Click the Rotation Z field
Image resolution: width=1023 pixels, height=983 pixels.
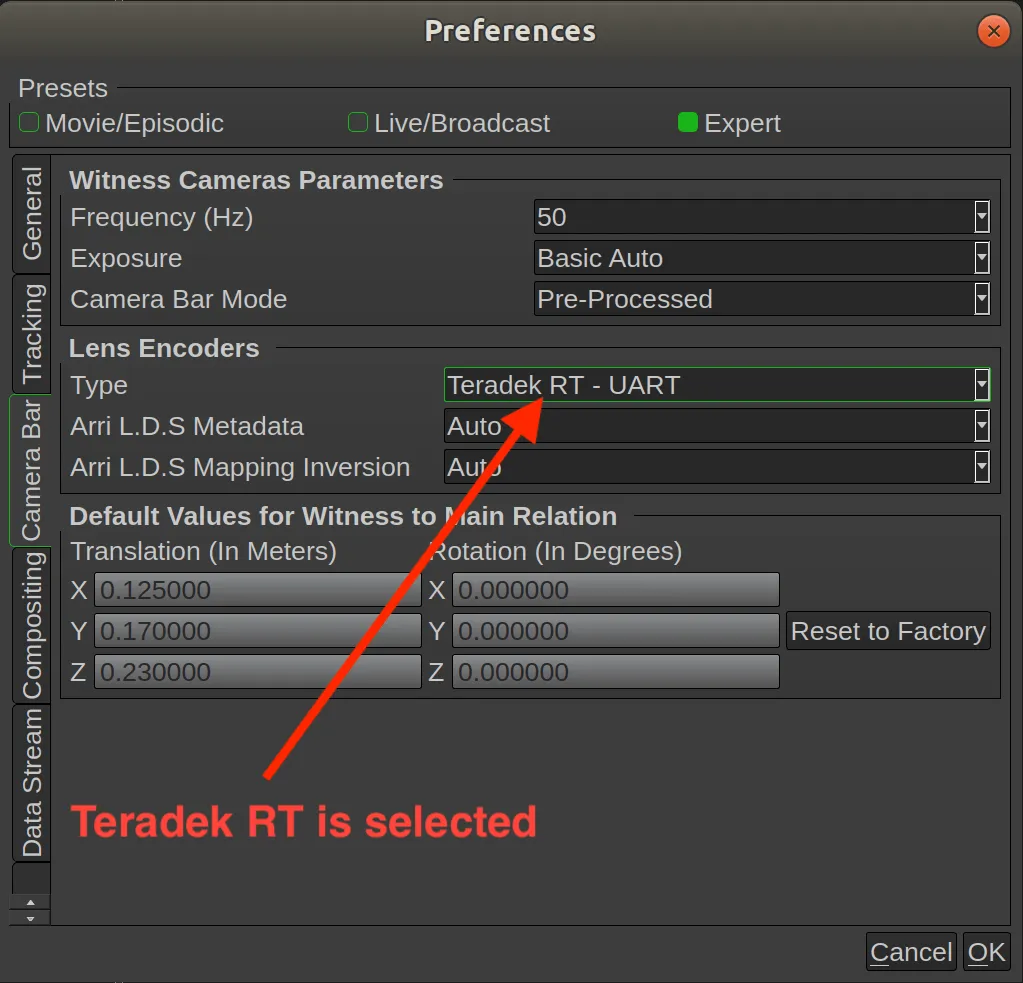pos(616,672)
